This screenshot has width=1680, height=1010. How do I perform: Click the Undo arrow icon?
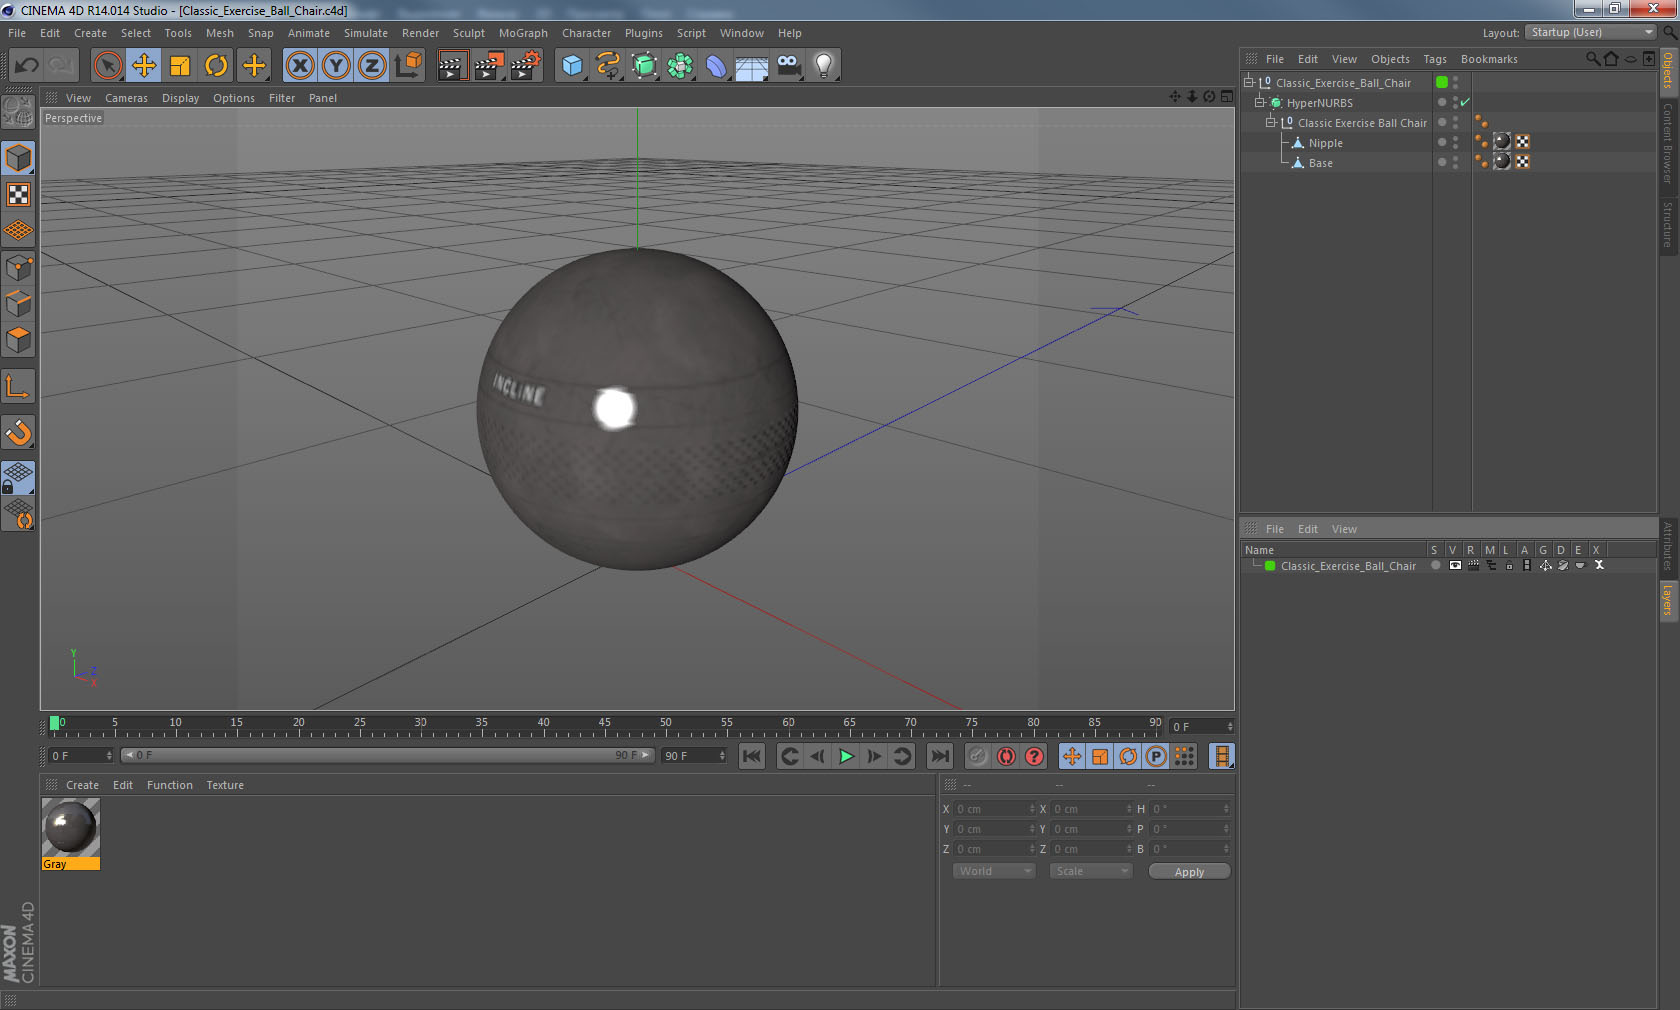click(x=27, y=66)
